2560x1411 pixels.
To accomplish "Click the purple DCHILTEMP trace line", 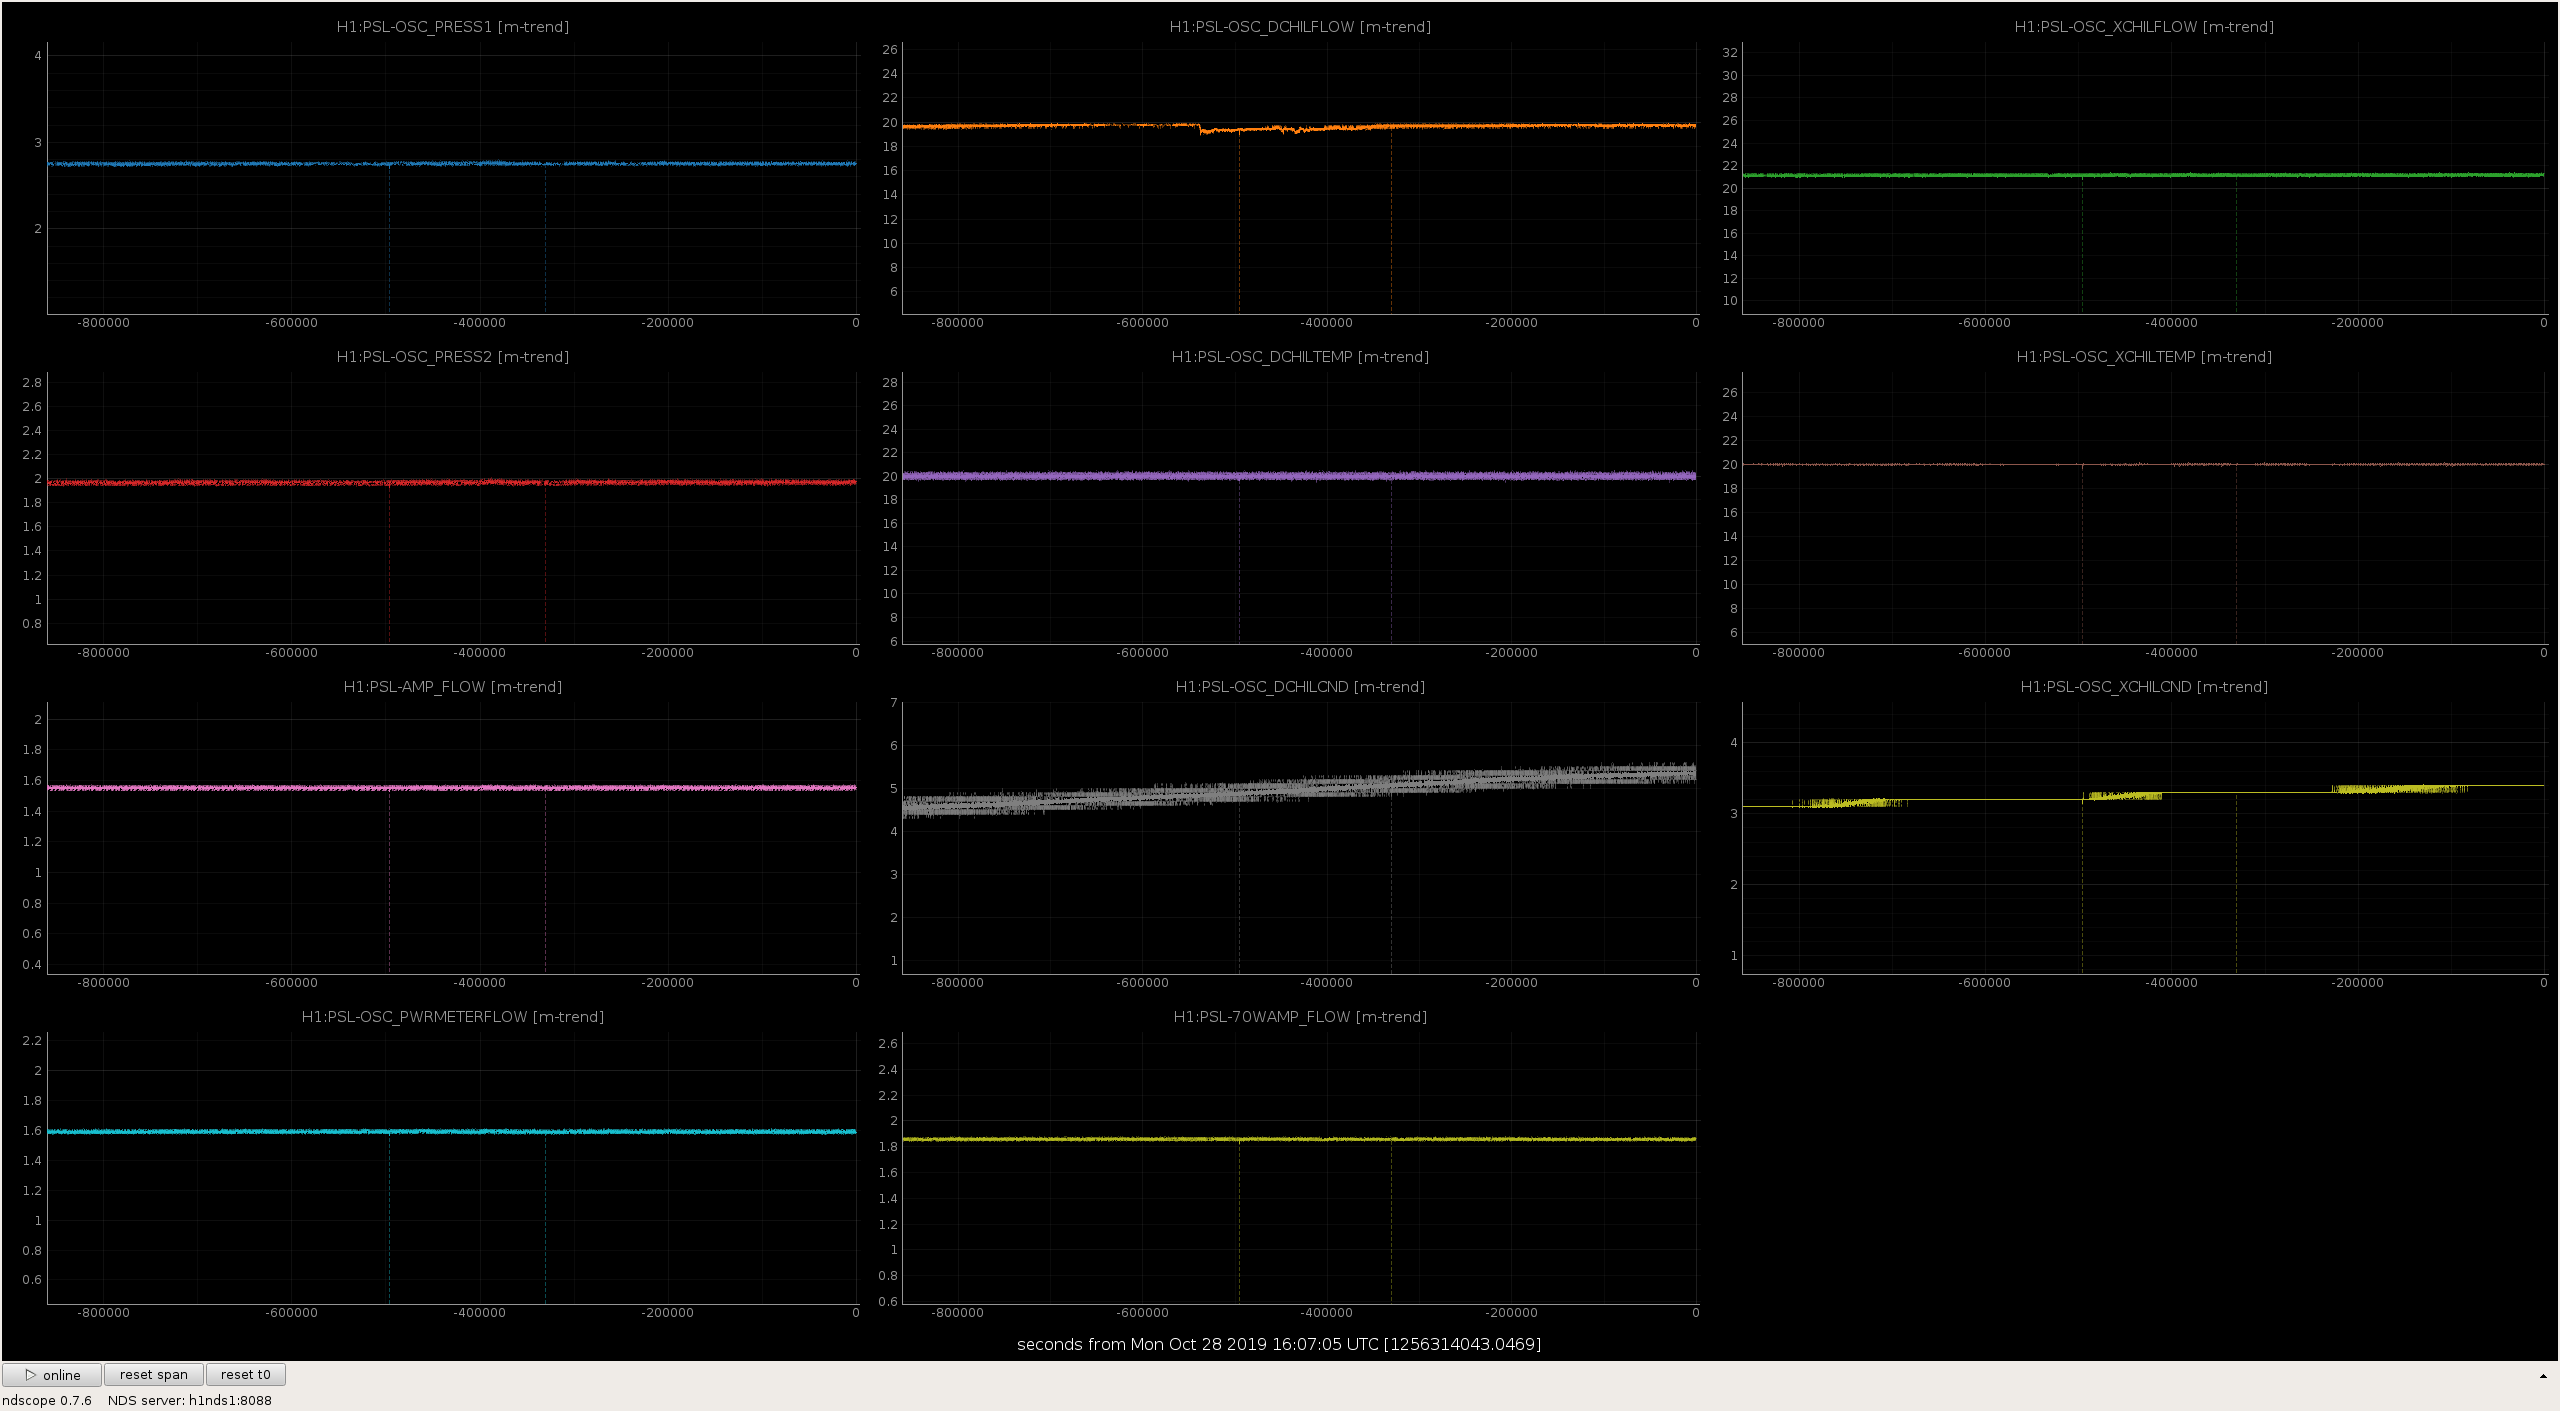I will pyautogui.click(x=1299, y=476).
